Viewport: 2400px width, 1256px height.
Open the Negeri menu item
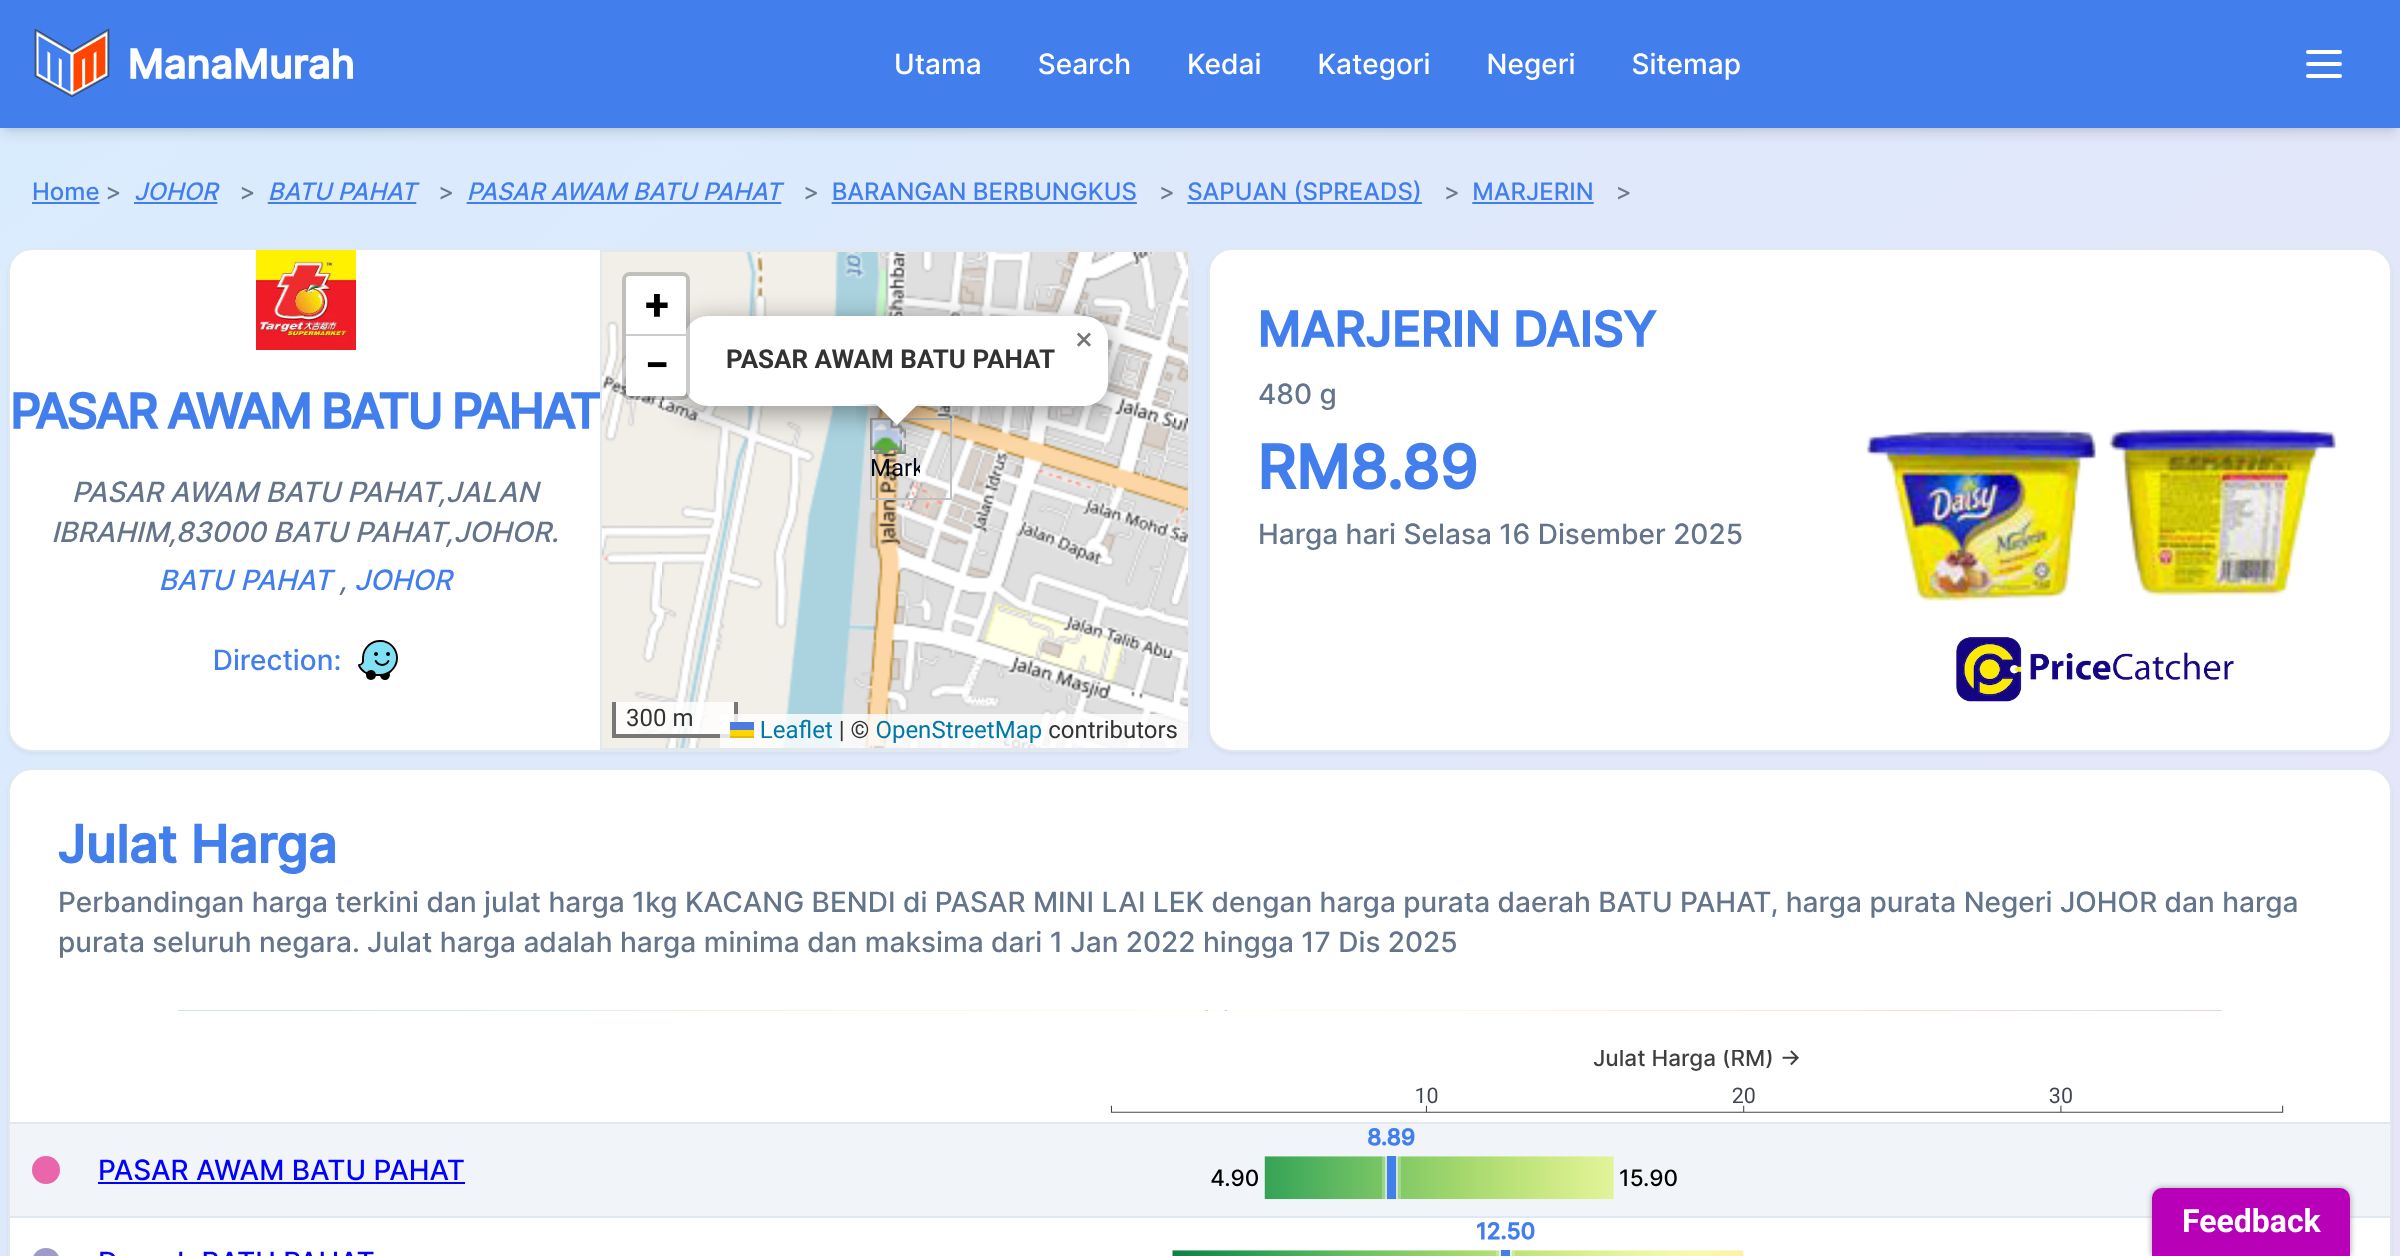click(x=1530, y=64)
